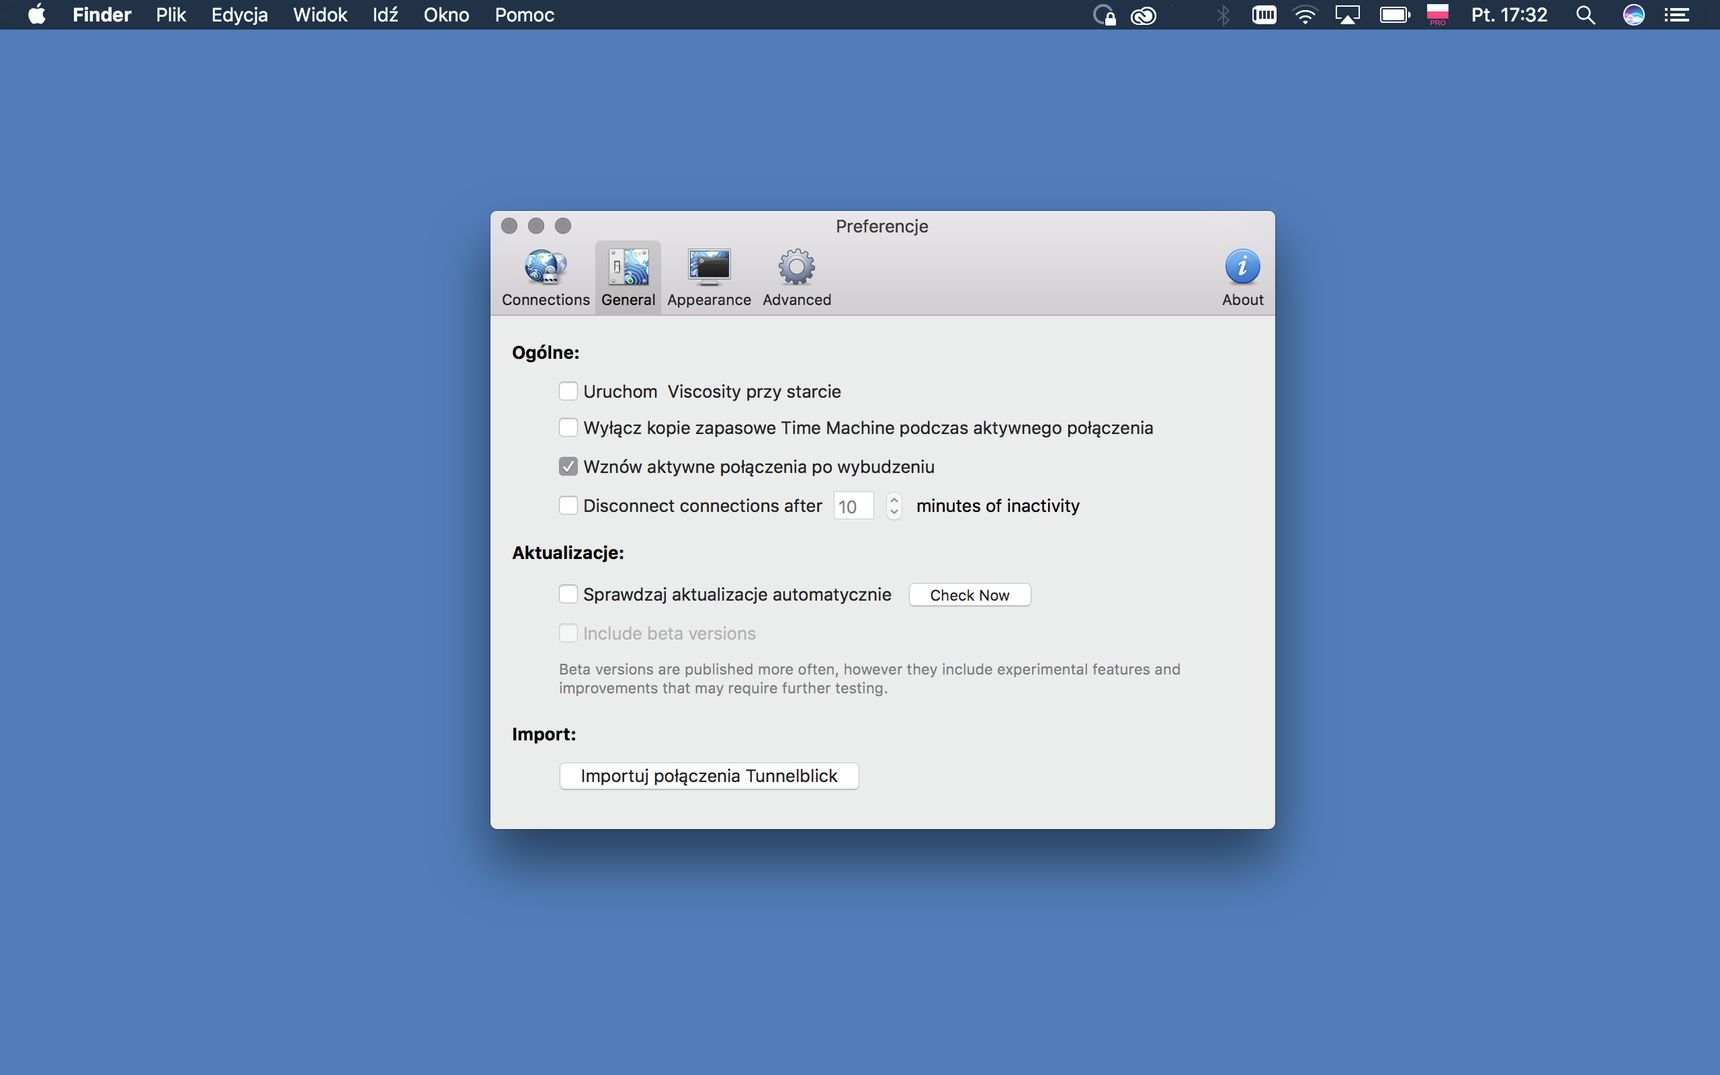Click the beta versions description text
Viewport: 1720px width, 1075px height.
pos(869,678)
